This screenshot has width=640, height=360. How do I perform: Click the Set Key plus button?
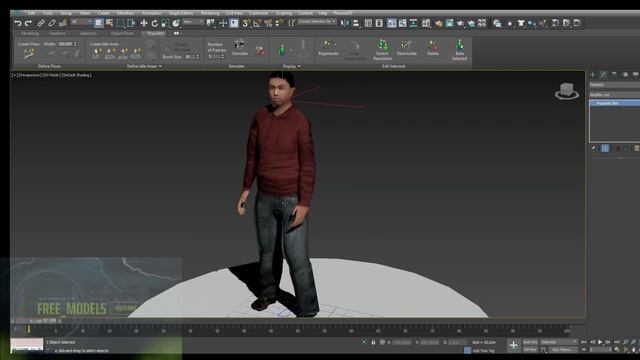[x=513, y=345]
